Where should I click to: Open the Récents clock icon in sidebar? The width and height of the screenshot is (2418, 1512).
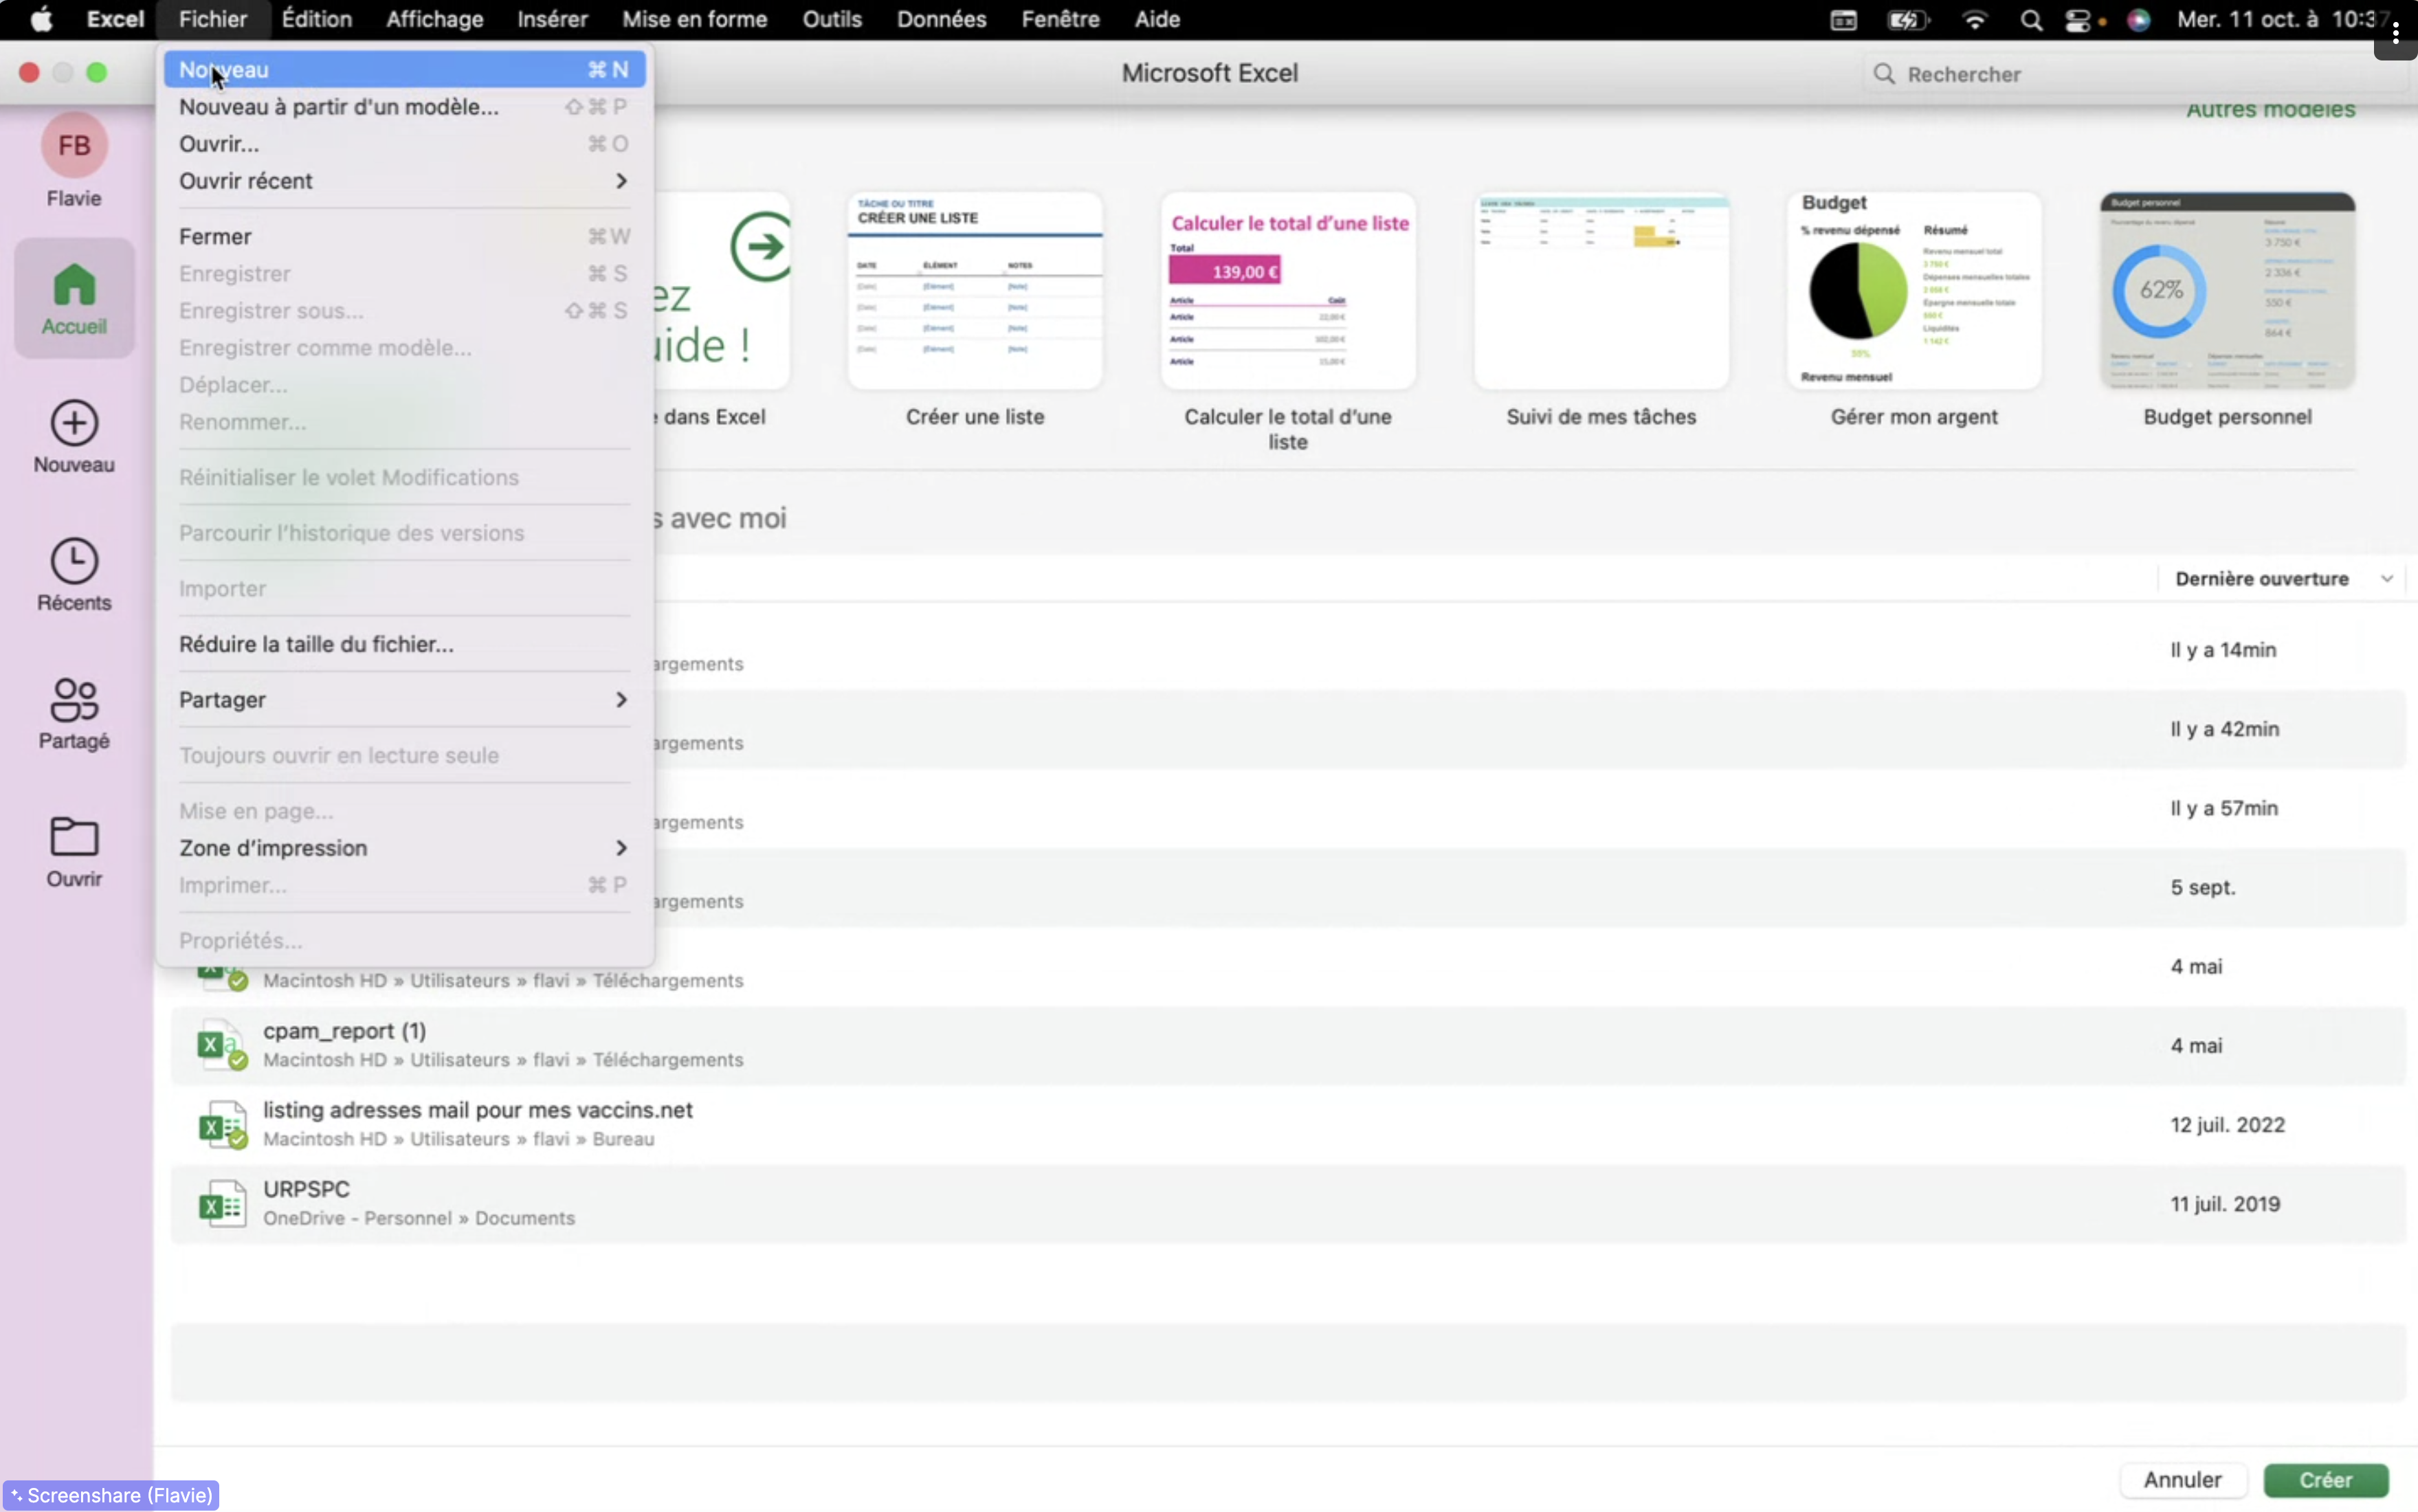click(74, 561)
